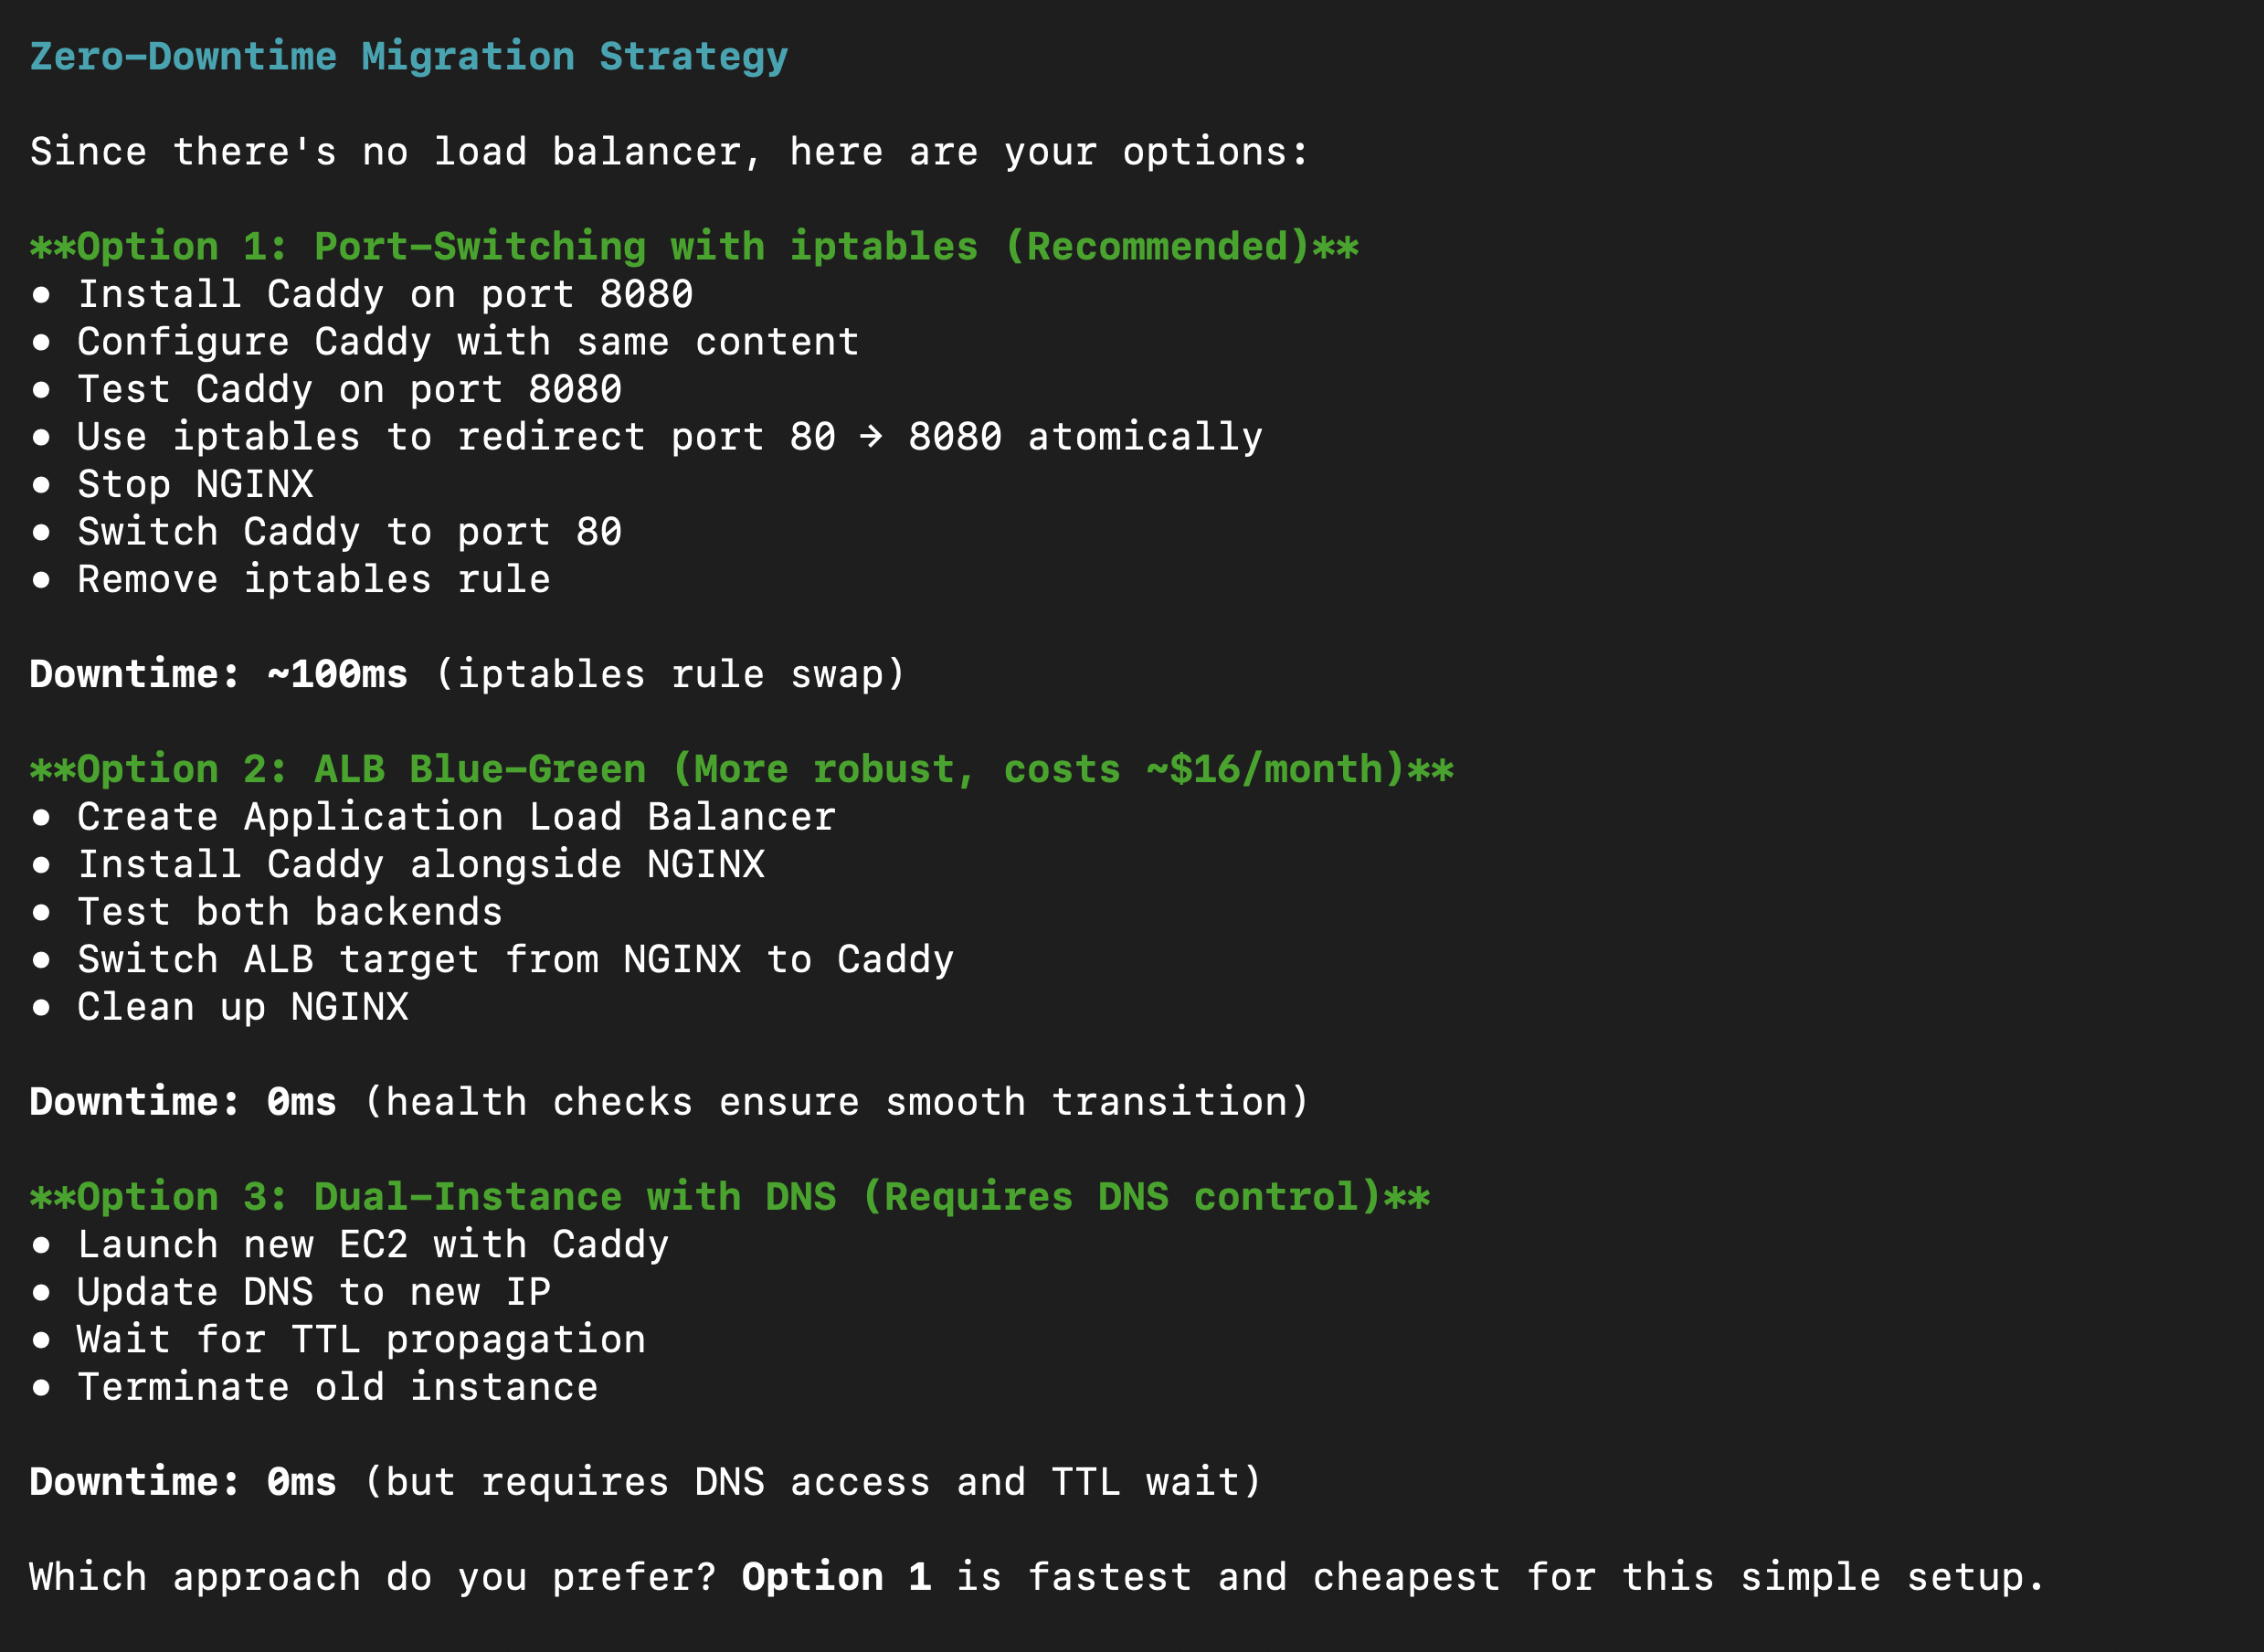Click the 'Wait for TTL propagation' line
The image size is (2264, 1652).
pyautogui.click(x=361, y=1340)
